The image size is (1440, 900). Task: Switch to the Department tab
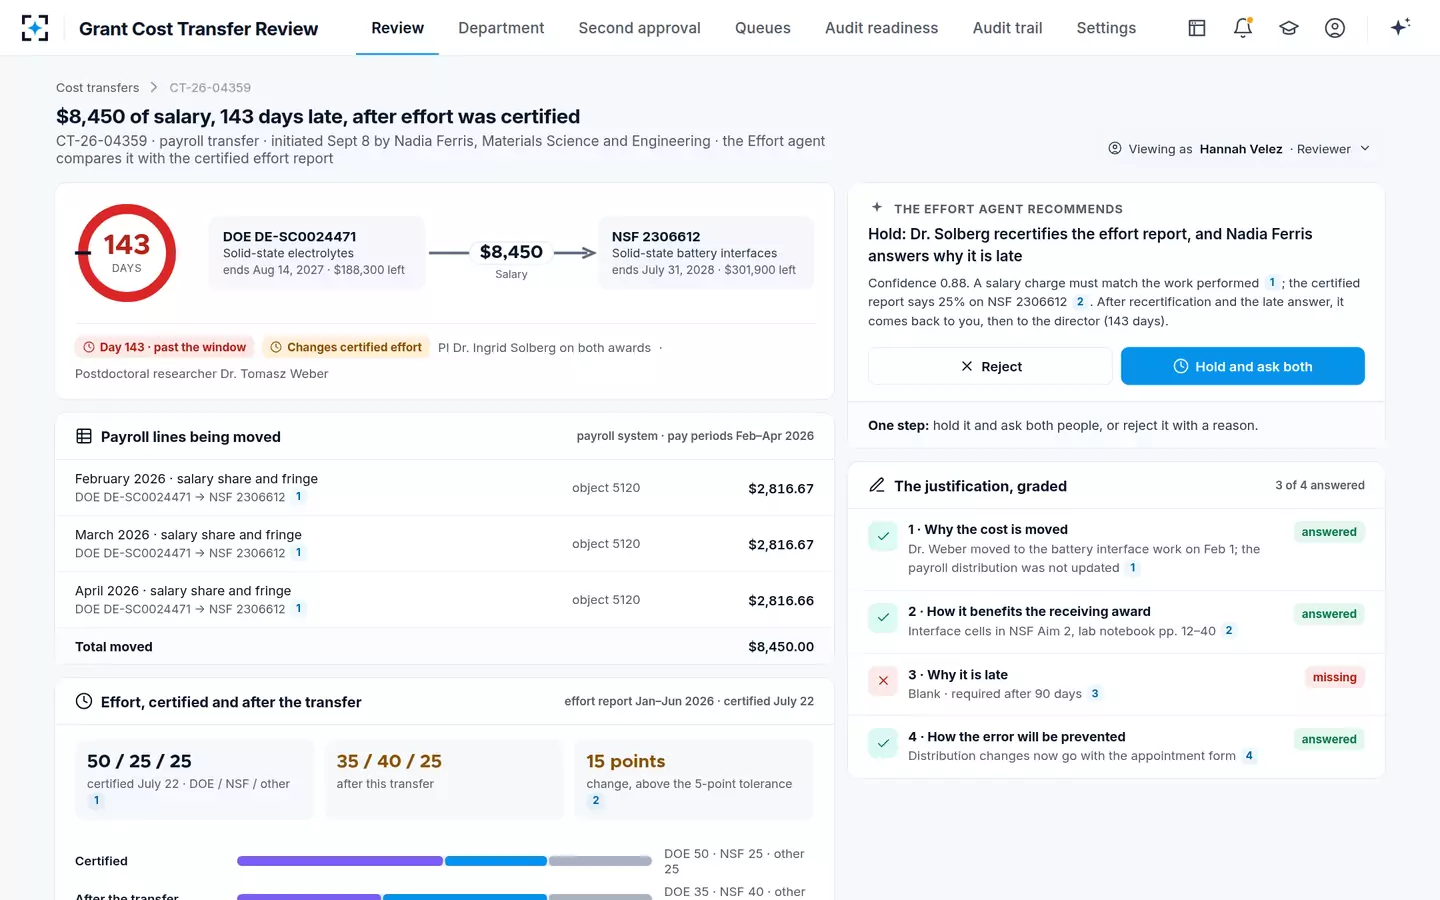(x=501, y=28)
